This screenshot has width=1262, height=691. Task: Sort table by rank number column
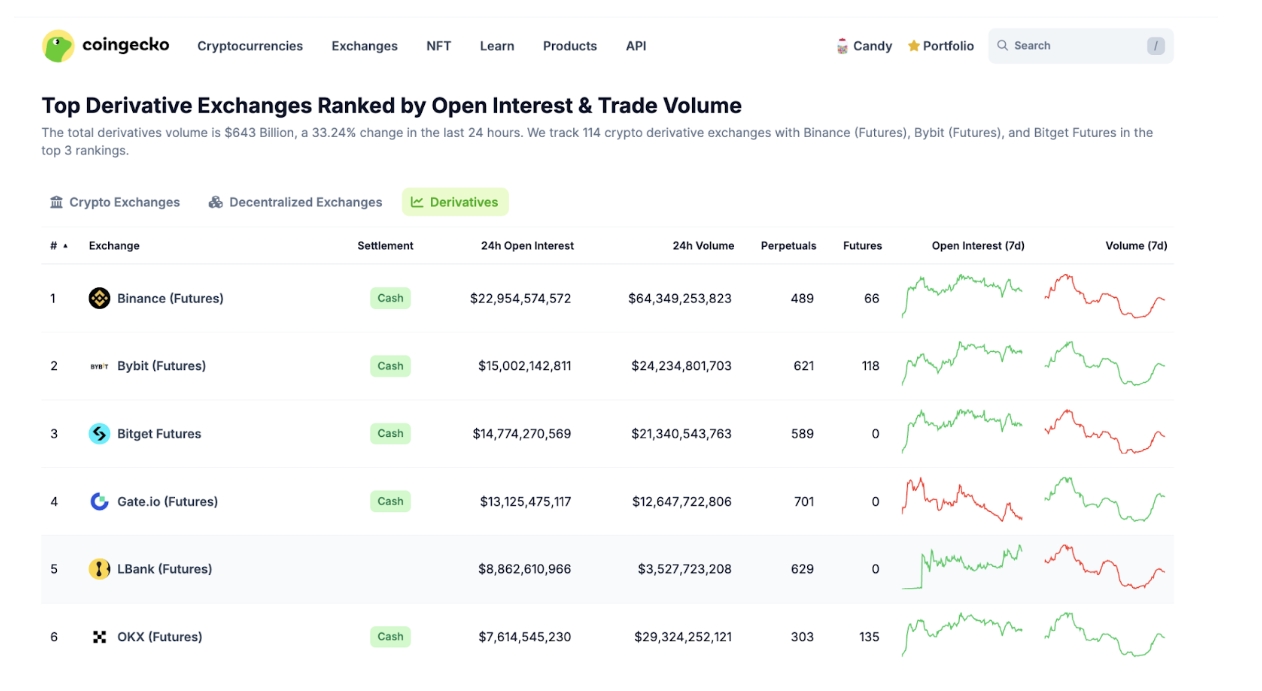click(58, 246)
